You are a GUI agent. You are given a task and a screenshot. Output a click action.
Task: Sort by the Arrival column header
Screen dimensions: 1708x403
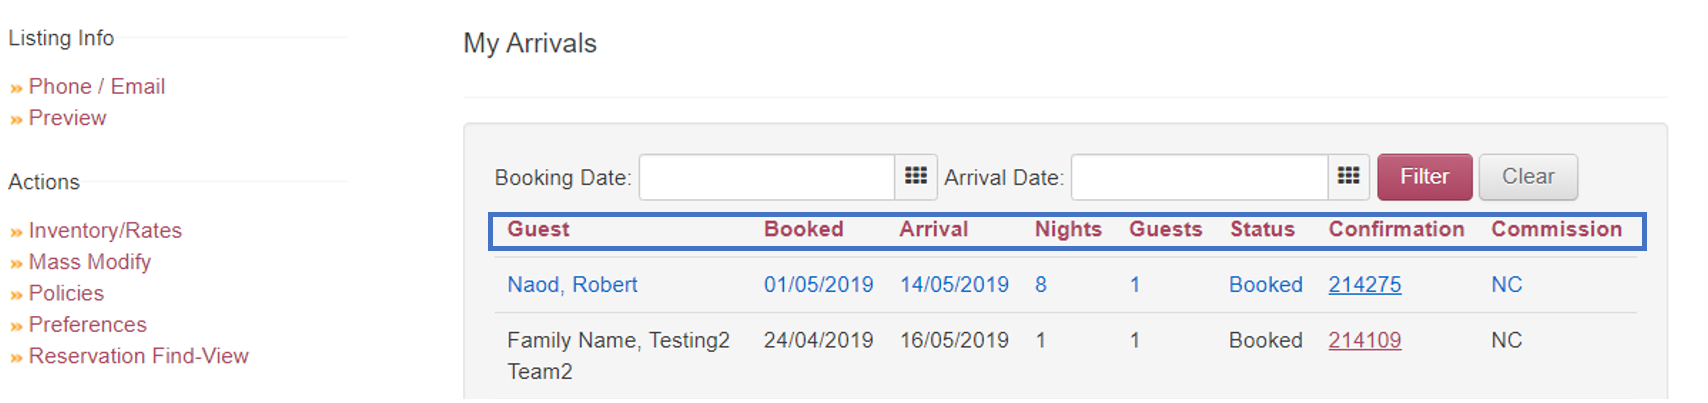pyautogui.click(x=933, y=229)
